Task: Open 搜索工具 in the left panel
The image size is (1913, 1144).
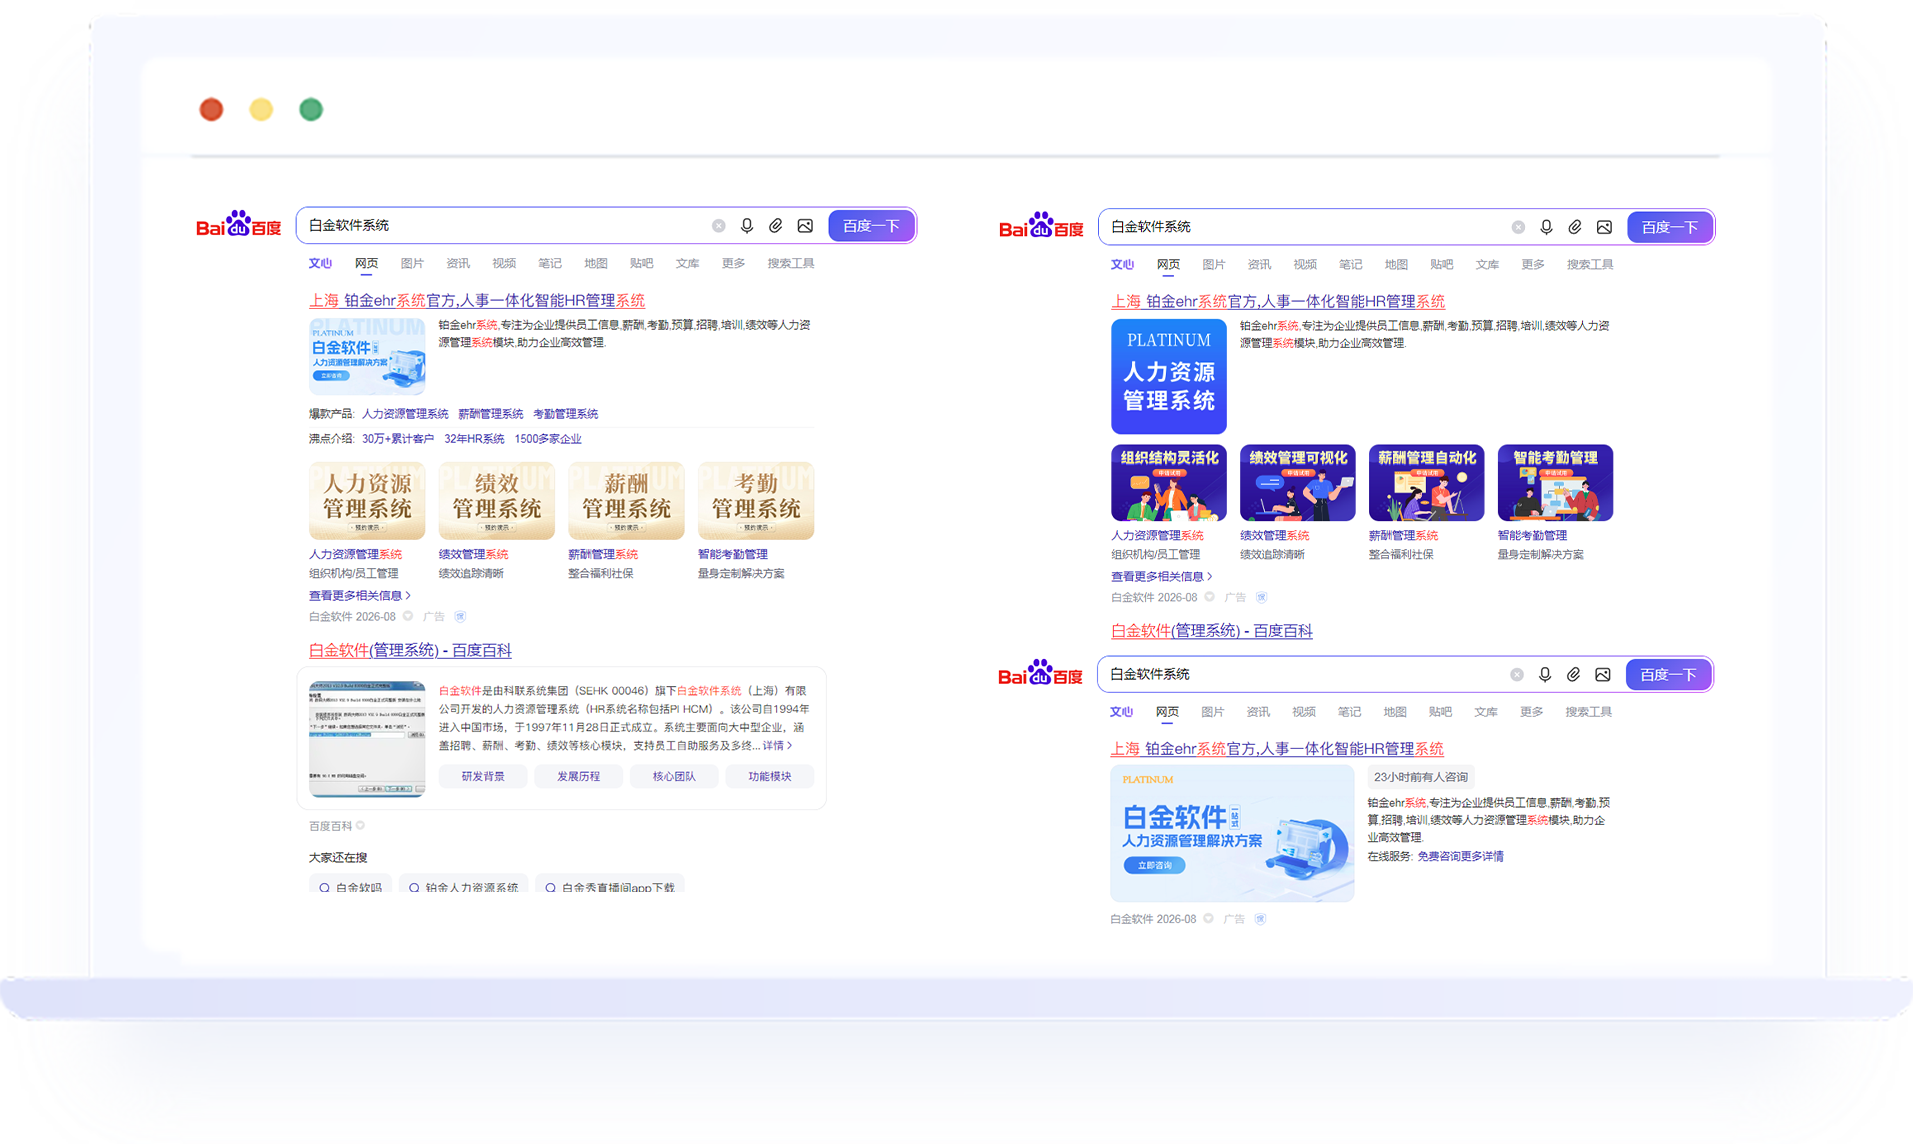Action: (x=791, y=264)
